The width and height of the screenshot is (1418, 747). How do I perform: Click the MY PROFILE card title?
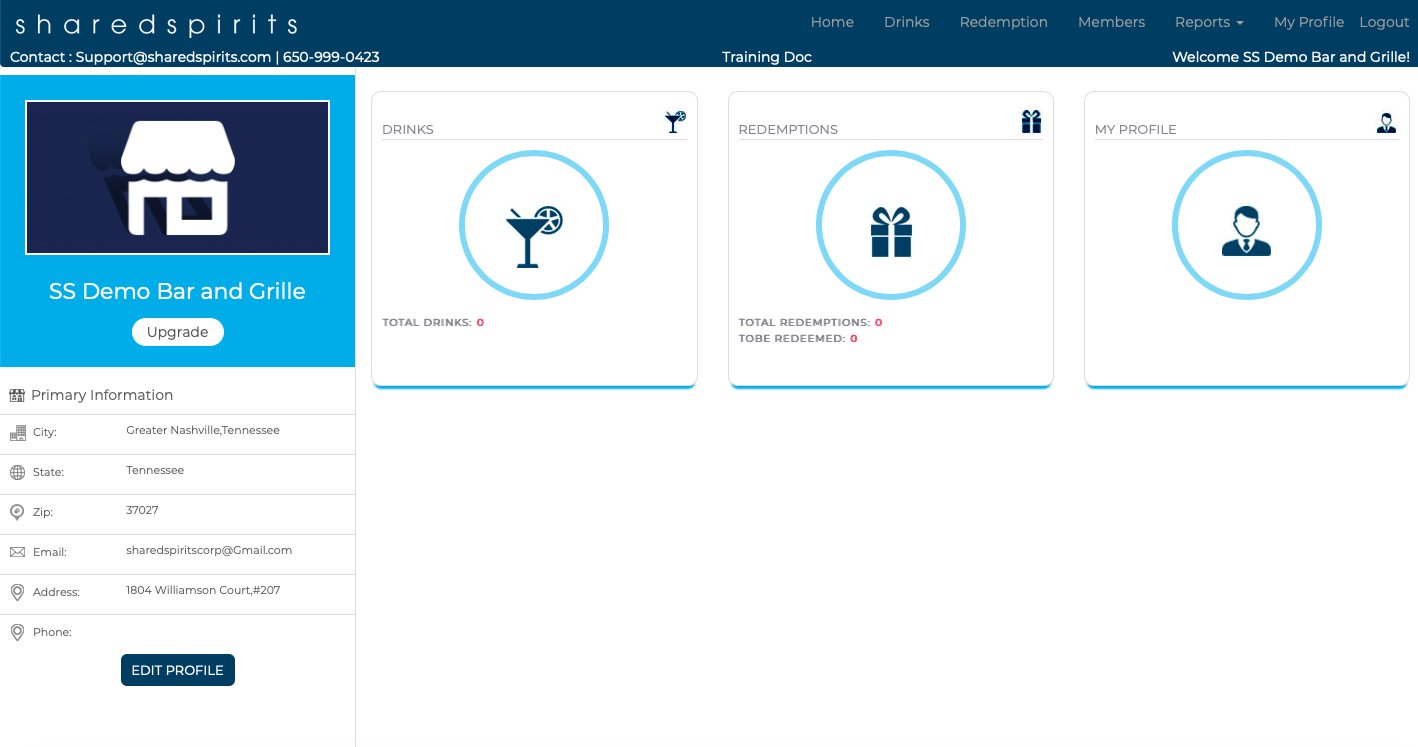click(1136, 129)
